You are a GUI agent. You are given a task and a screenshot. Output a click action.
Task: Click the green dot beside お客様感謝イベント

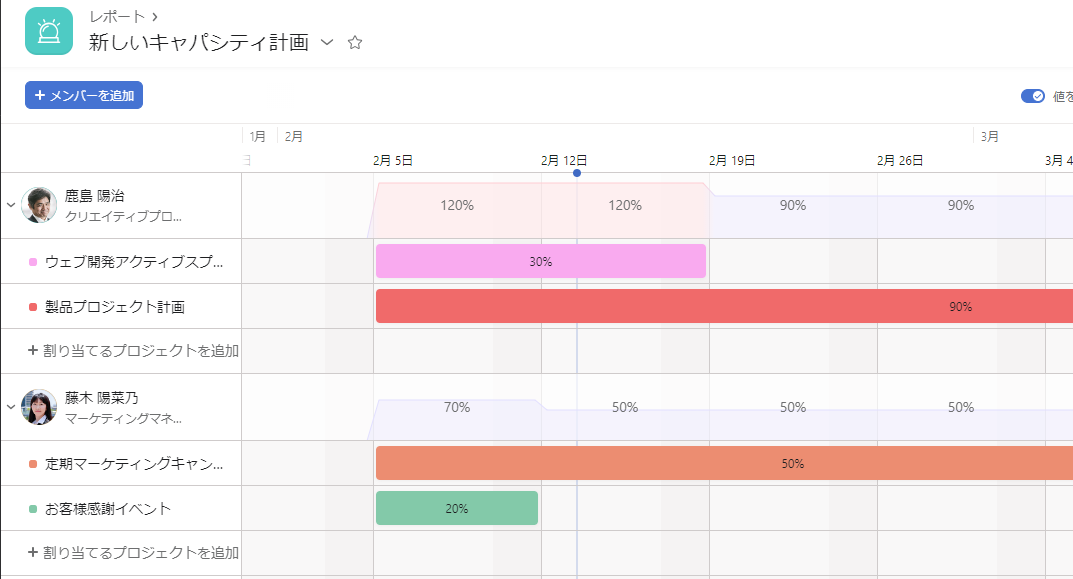click(33, 509)
